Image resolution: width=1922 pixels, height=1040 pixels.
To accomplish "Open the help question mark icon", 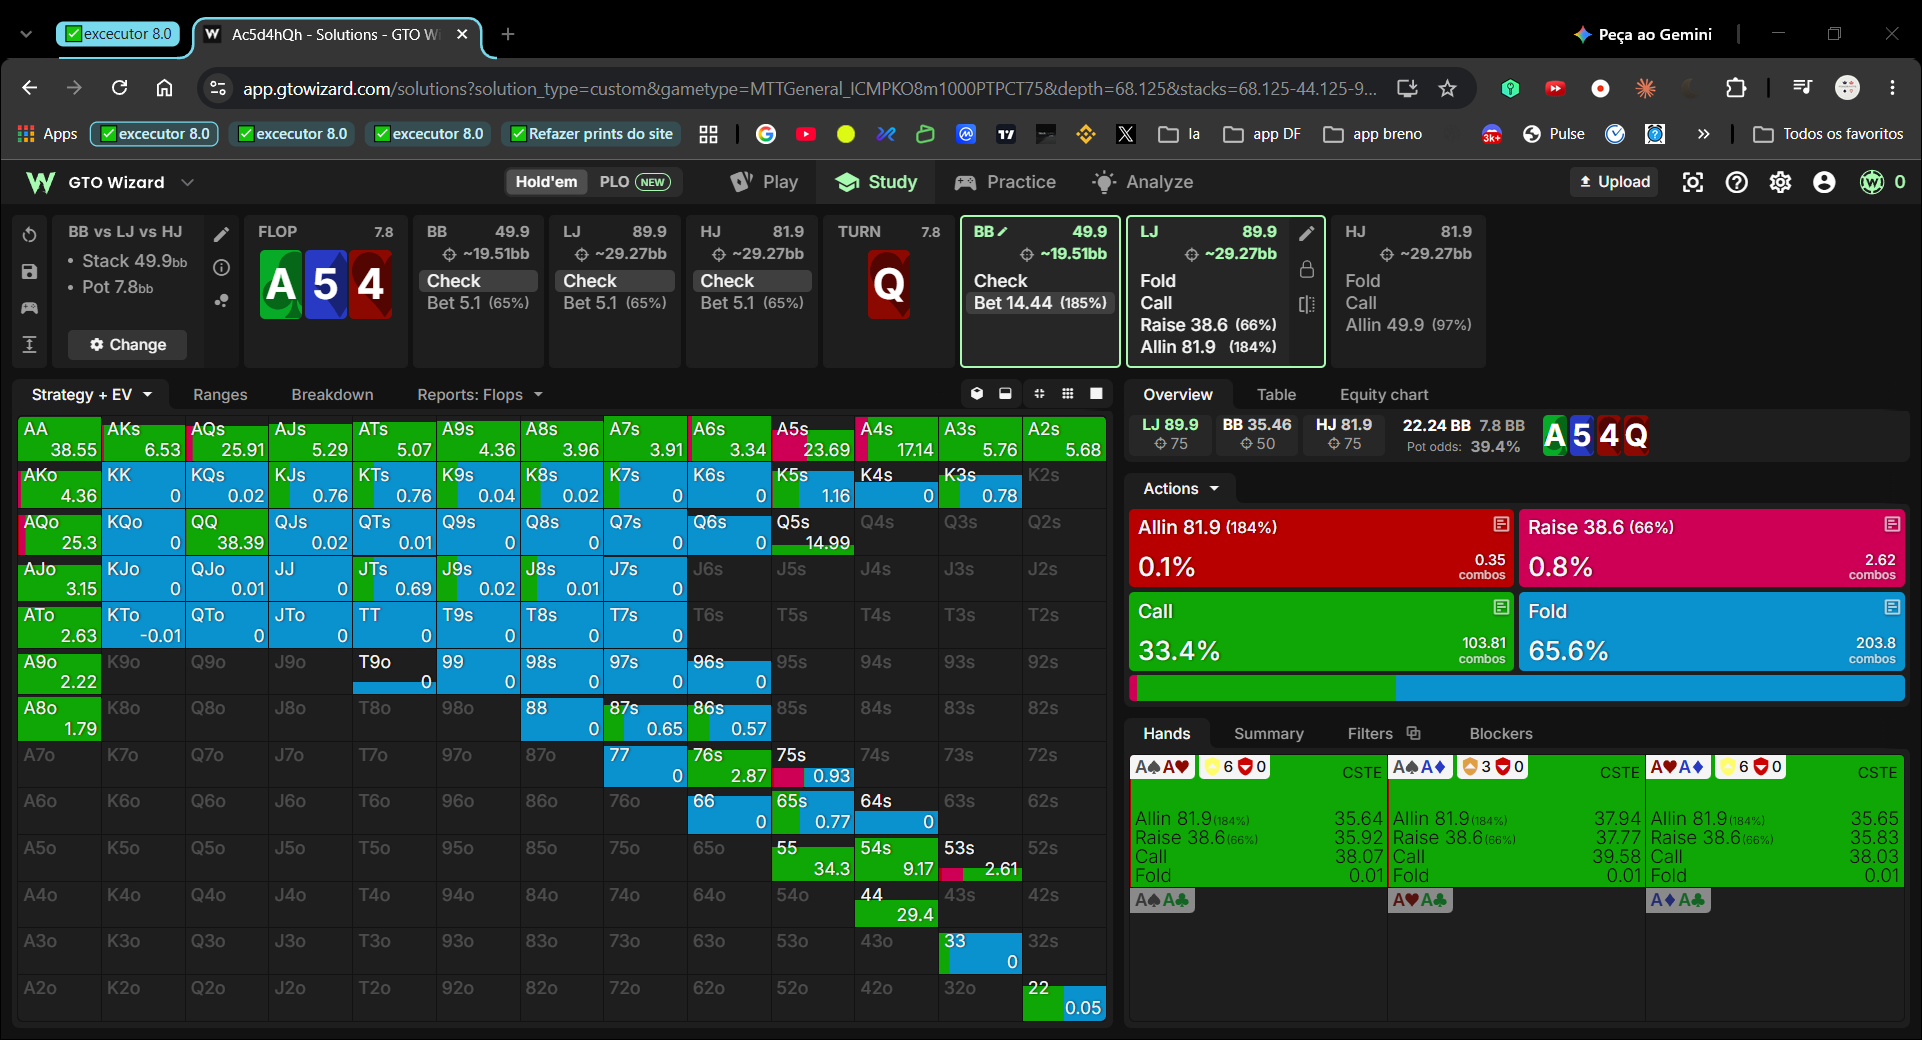I will click(x=1737, y=182).
